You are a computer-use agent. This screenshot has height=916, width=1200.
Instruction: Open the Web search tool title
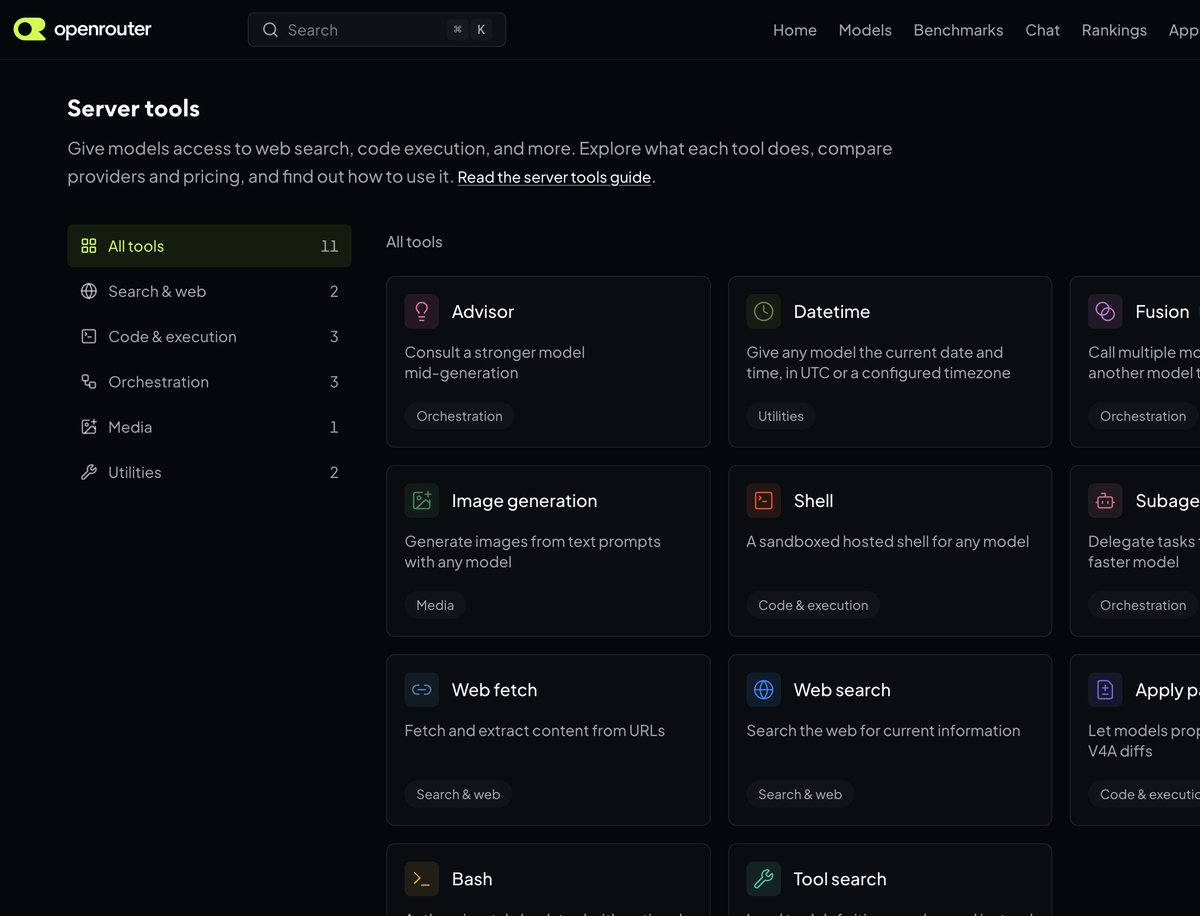click(x=842, y=689)
